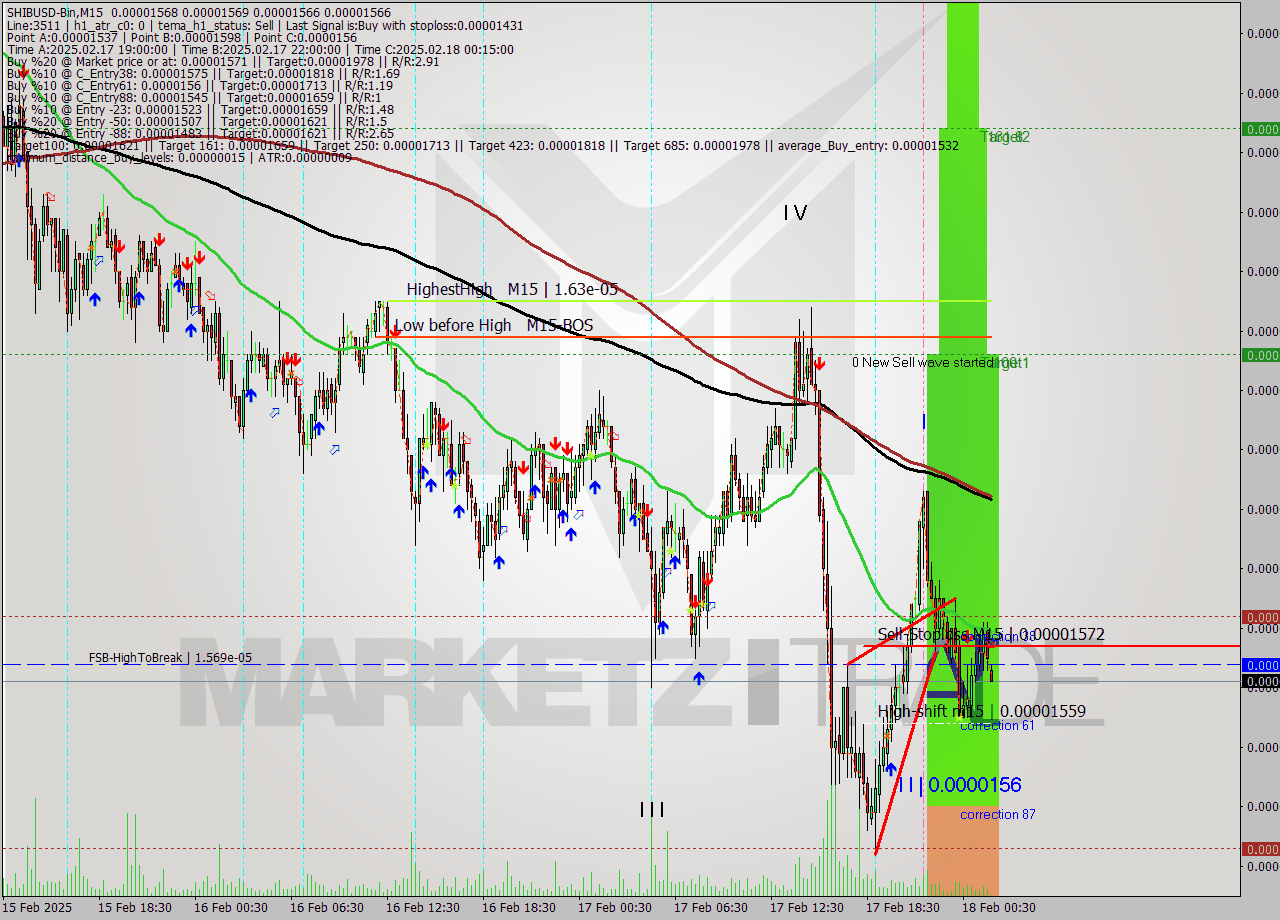Click the Sell-Stoploss M15 0.00001572 label
Viewport: 1280px width, 920px height.
(x=990, y=634)
